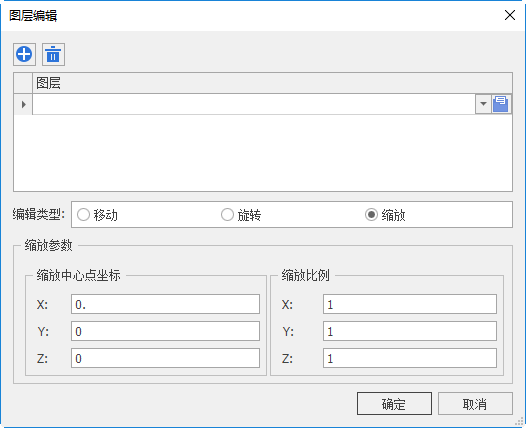Click the 取消 button
Viewport: 526px width, 428px height.
point(475,404)
